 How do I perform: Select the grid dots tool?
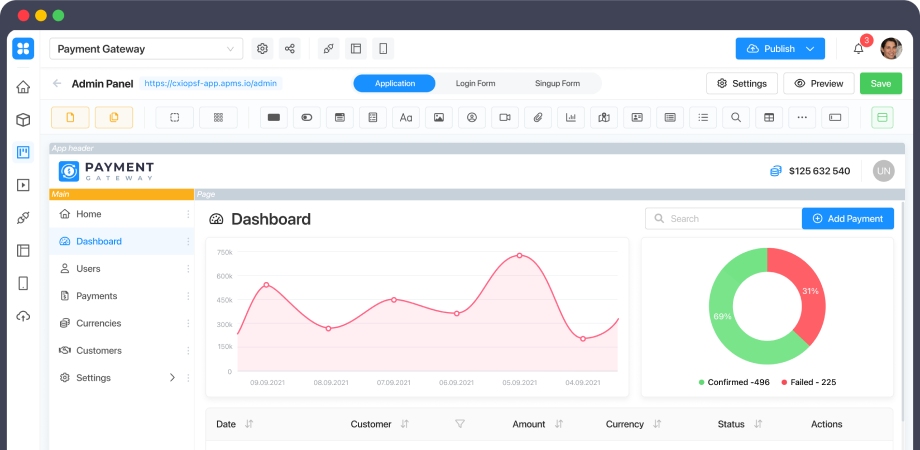[x=218, y=117]
